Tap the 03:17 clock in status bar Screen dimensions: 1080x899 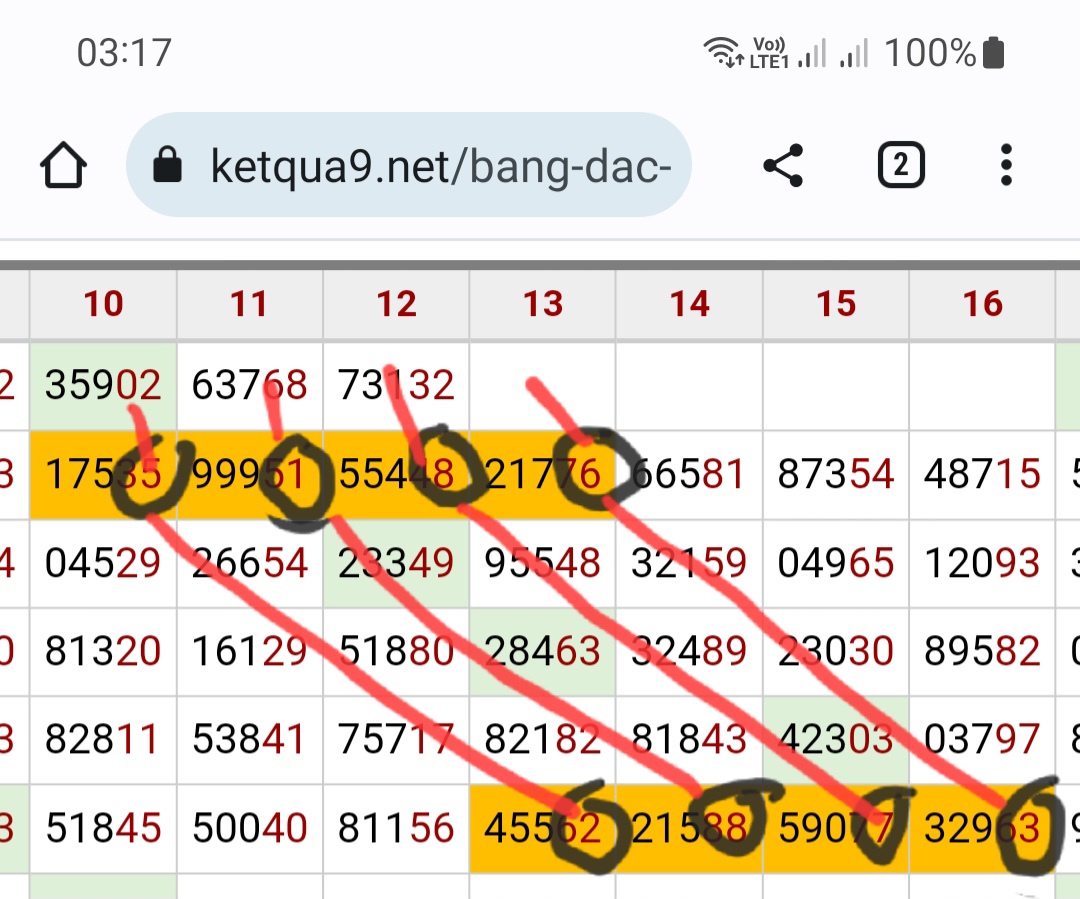[x=124, y=52]
